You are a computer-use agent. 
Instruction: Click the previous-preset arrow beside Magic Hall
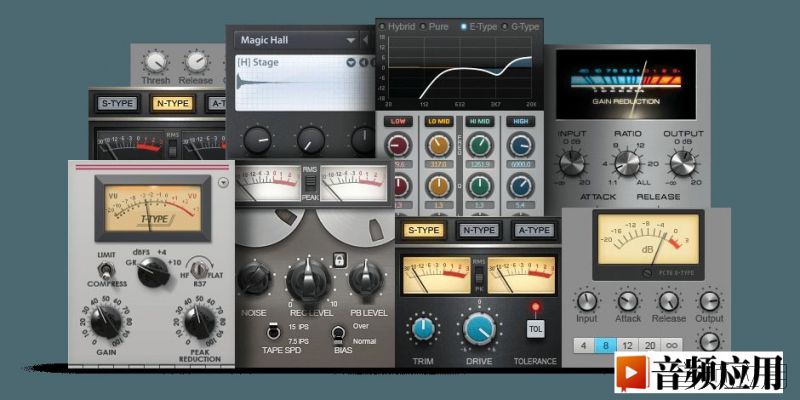365,40
